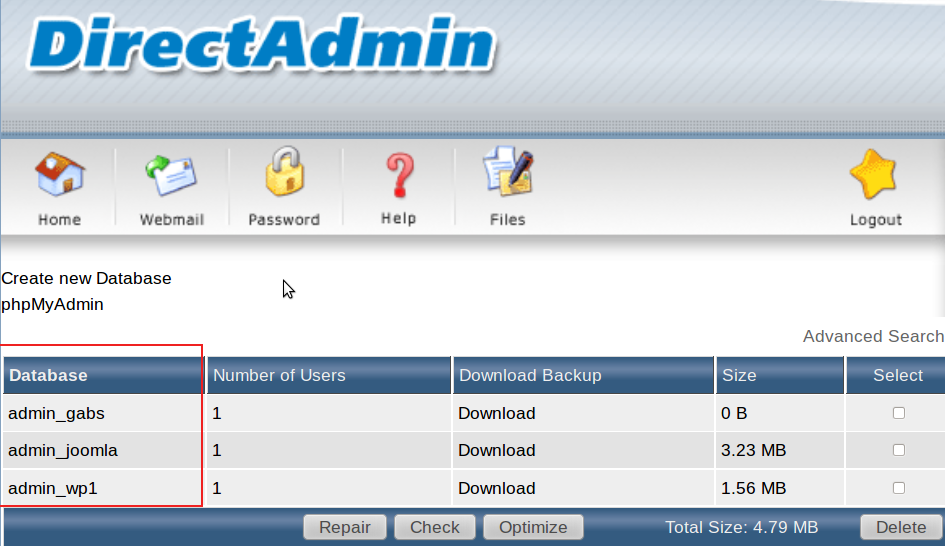This screenshot has width=945, height=546.
Task: Open the phpMyAdmin link
Action: (x=52, y=304)
